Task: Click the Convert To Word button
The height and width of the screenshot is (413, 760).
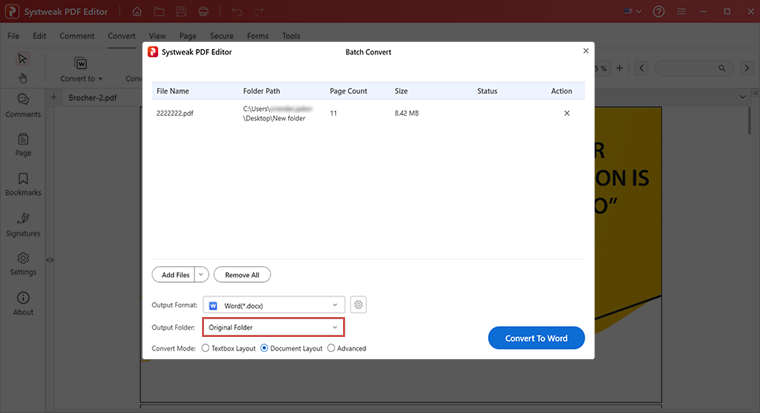Action: point(536,338)
